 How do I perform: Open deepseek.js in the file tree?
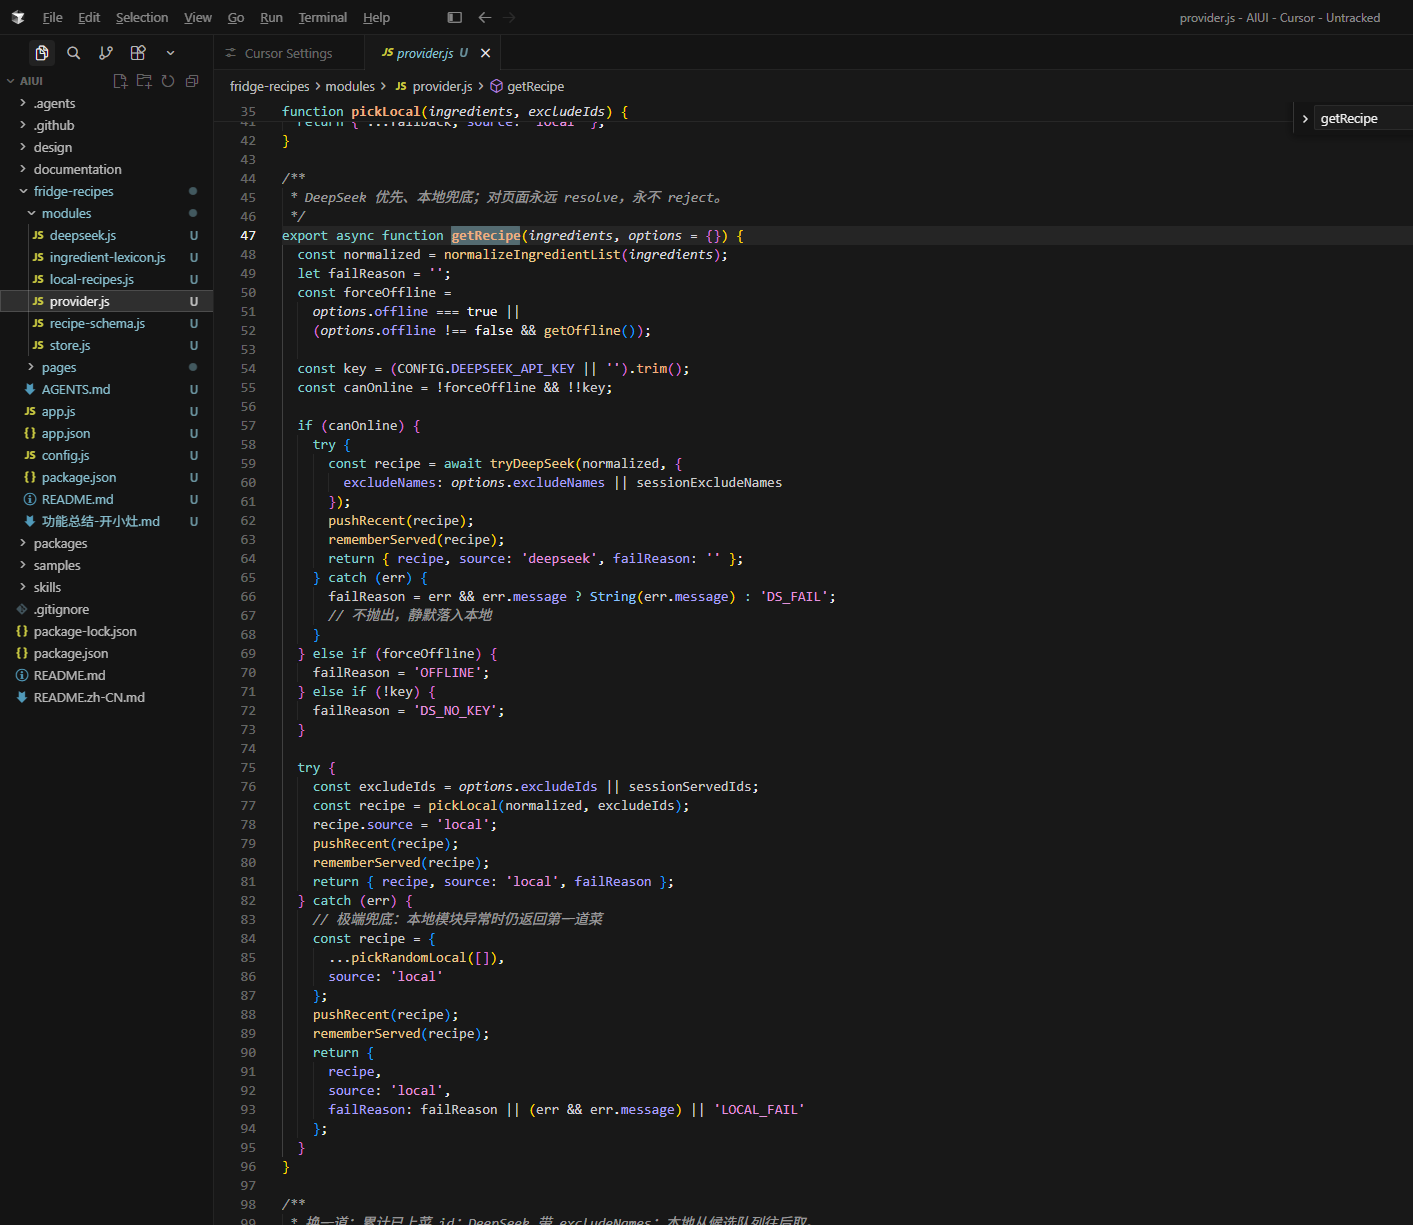click(83, 235)
